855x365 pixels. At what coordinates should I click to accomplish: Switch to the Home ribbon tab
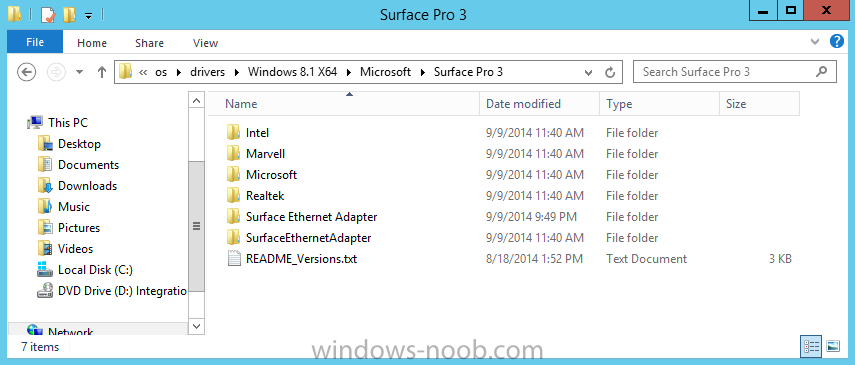(x=92, y=43)
